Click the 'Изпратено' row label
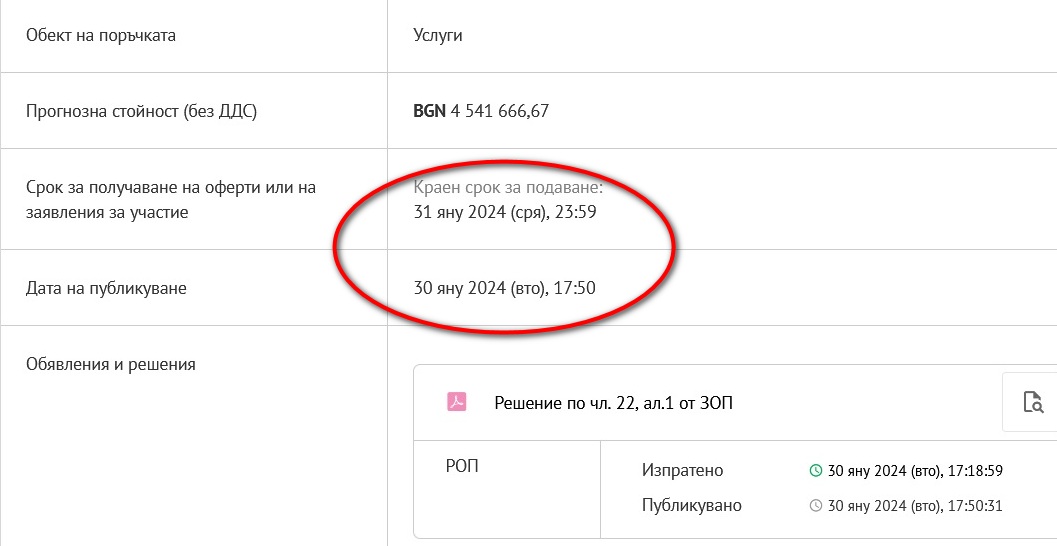The height and width of the screenshot is (546, 1057). [682, 471]
